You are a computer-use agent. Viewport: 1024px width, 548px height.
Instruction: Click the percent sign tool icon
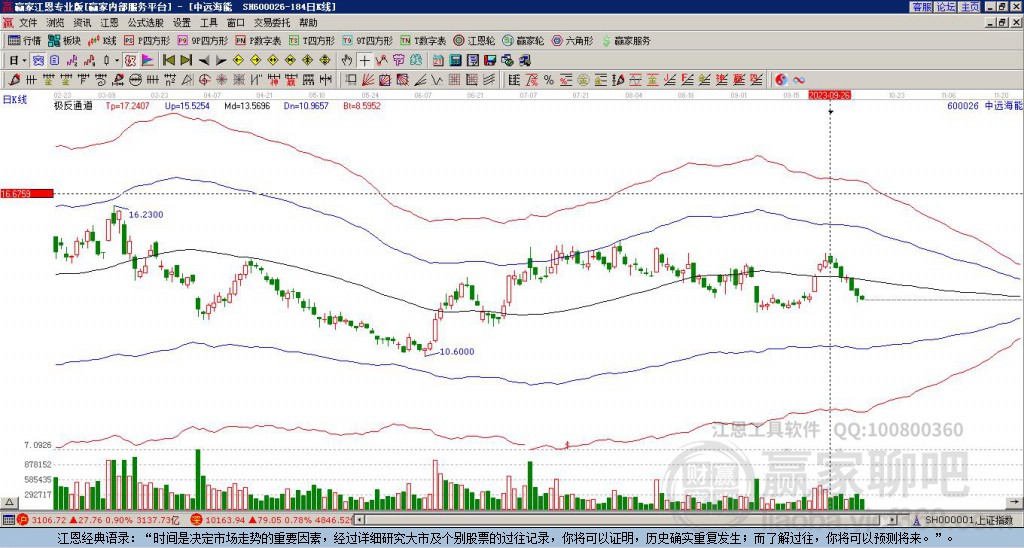549,80
